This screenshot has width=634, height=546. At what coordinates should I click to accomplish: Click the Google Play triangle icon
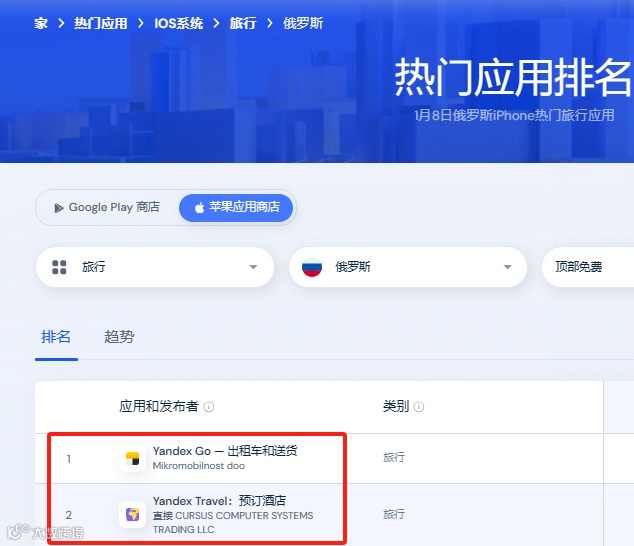tap(59, 208)
